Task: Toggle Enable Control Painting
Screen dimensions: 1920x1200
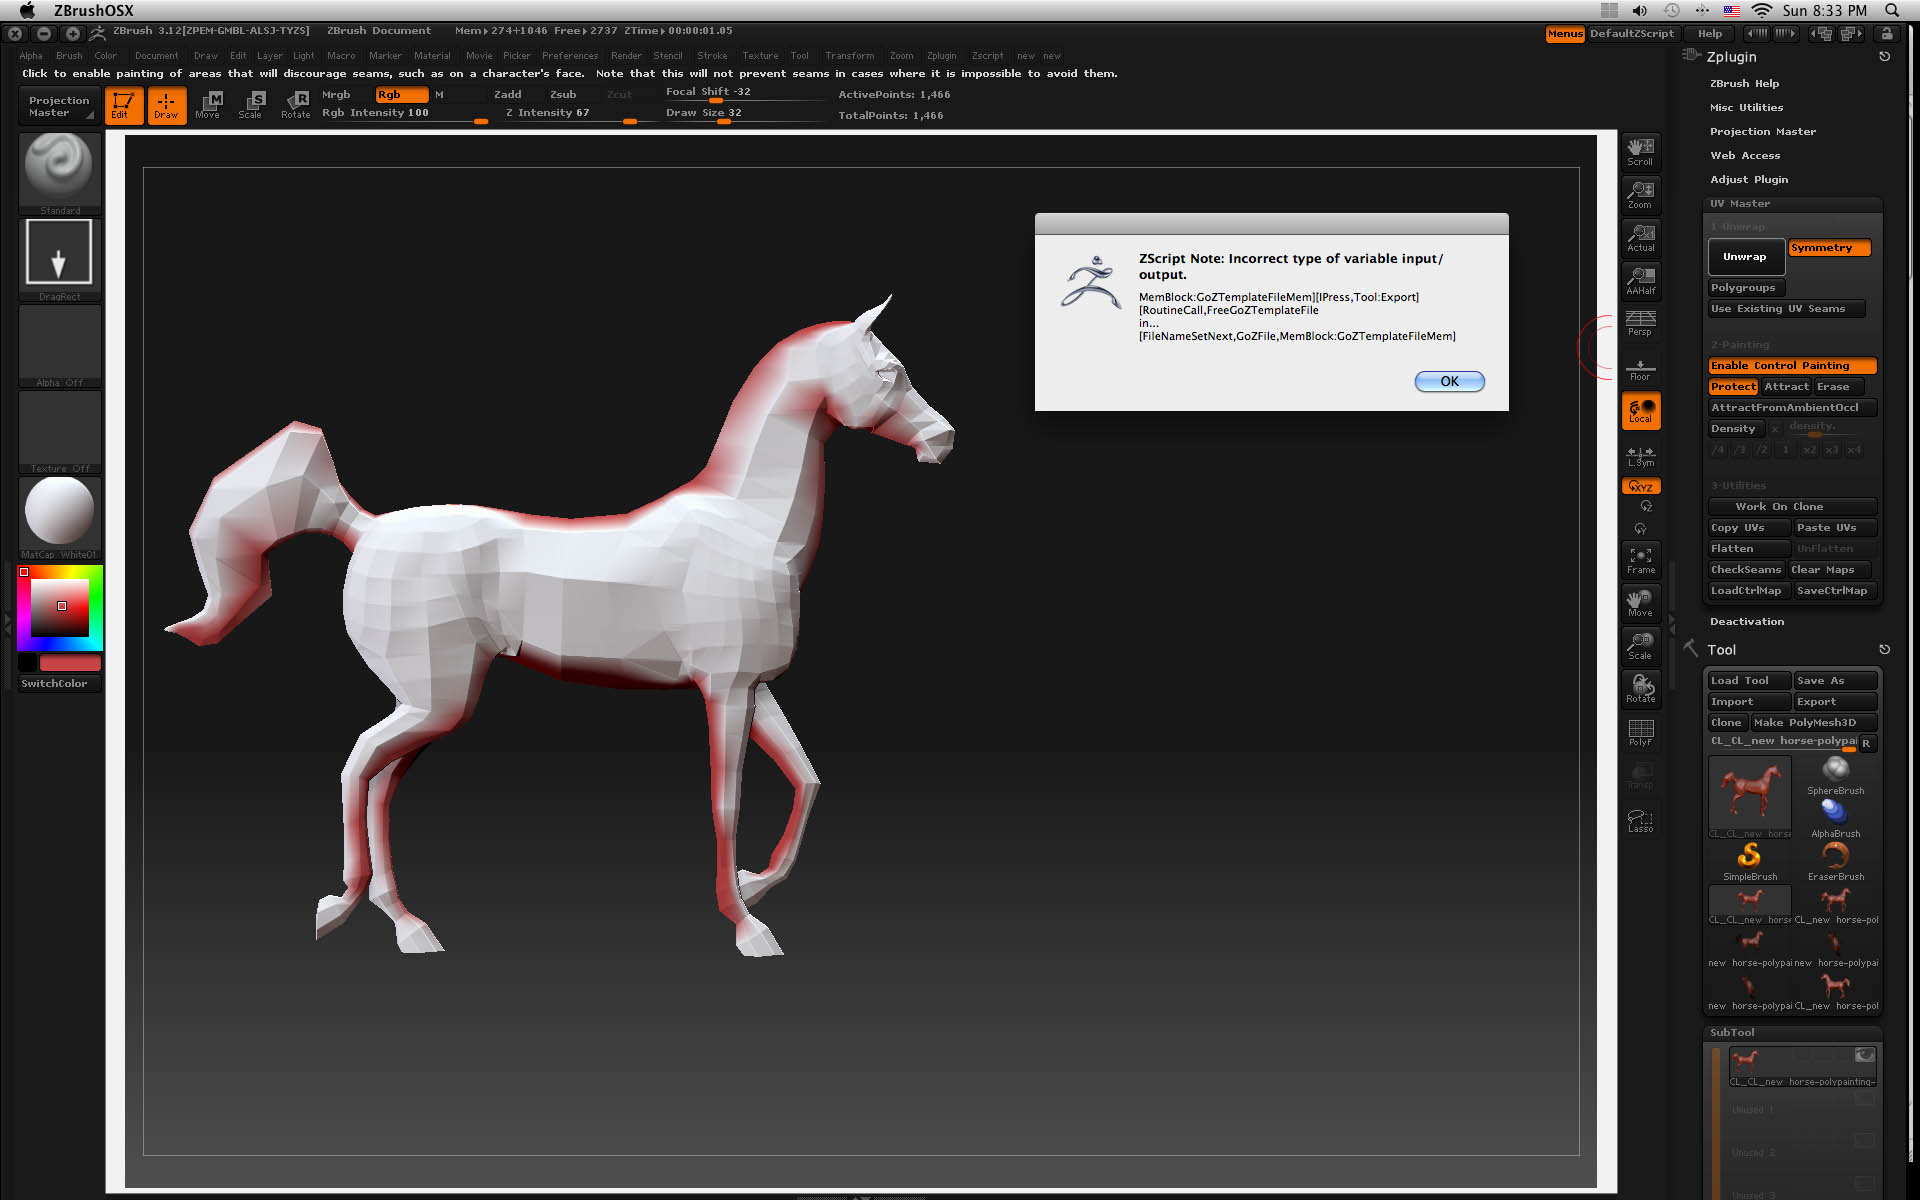Action: [1792, 366]
